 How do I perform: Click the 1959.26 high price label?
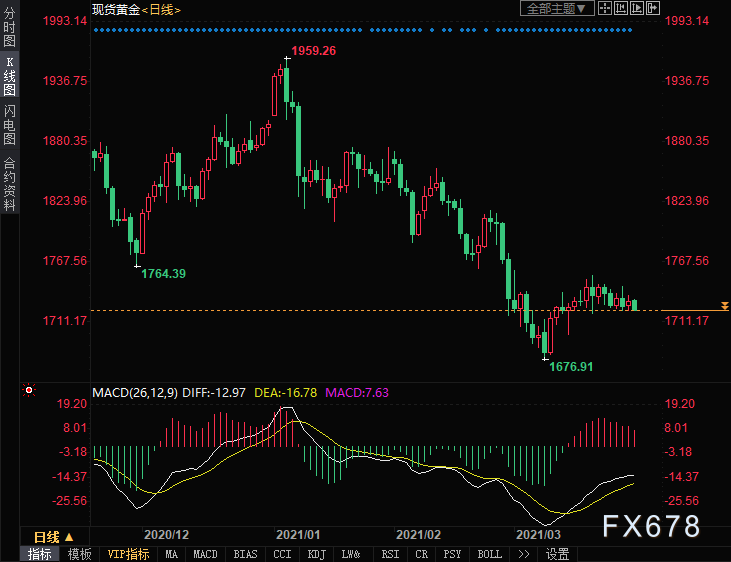[313, 50]
